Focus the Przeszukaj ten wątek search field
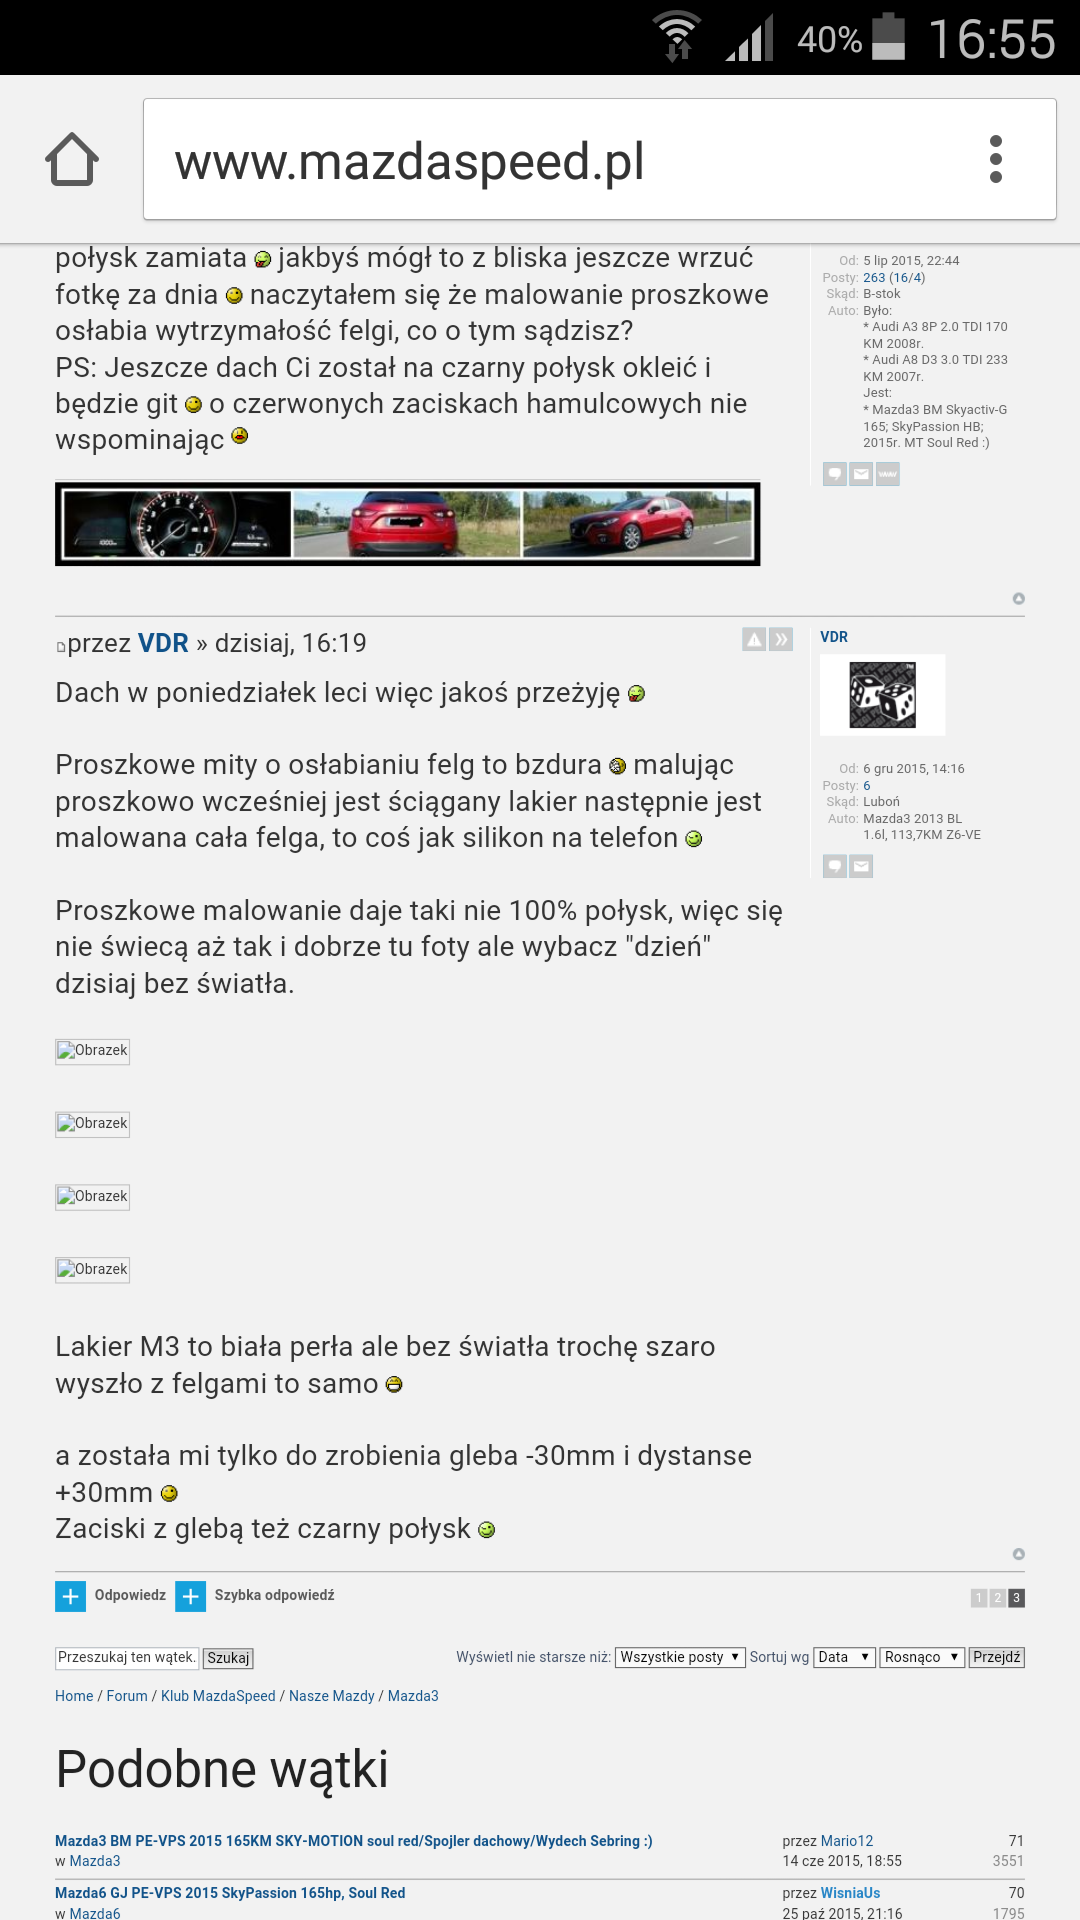 coord(127,1657)
